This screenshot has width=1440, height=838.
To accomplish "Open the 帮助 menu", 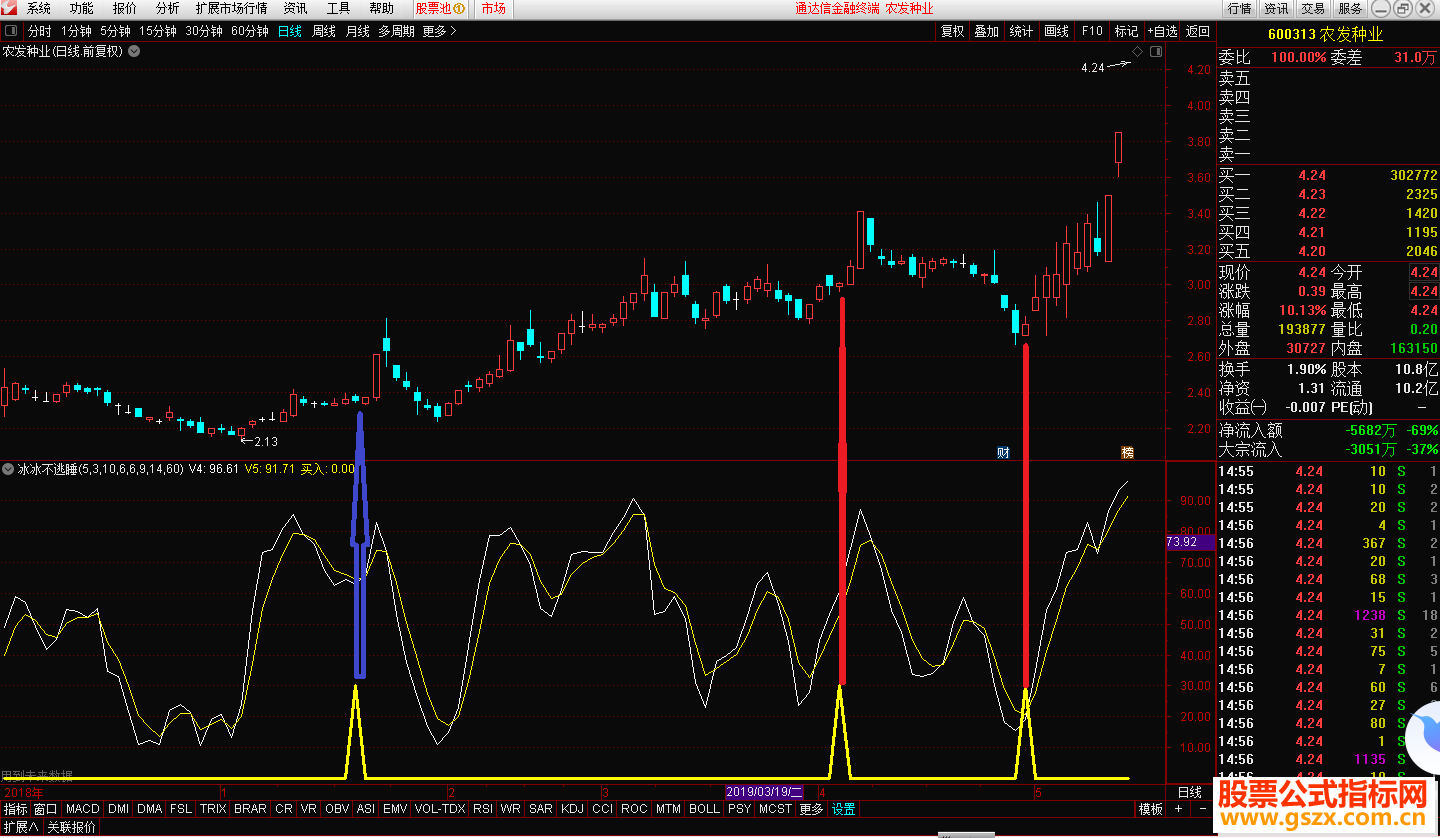I will pos(382,8).
